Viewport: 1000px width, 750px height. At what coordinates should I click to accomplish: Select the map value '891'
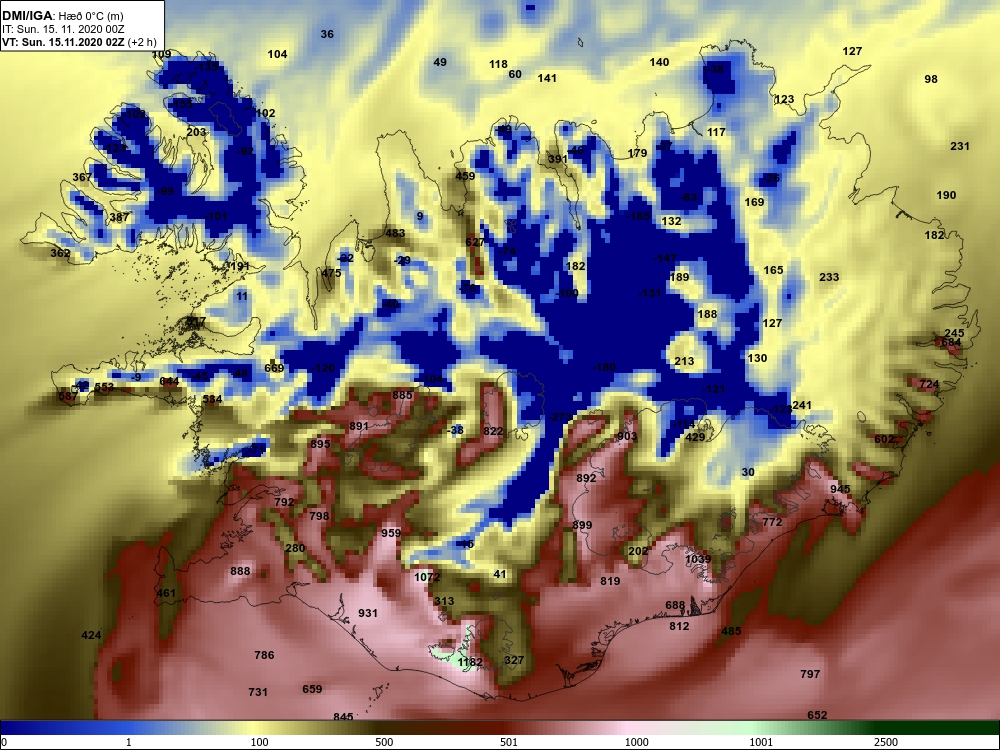(359, 426)
